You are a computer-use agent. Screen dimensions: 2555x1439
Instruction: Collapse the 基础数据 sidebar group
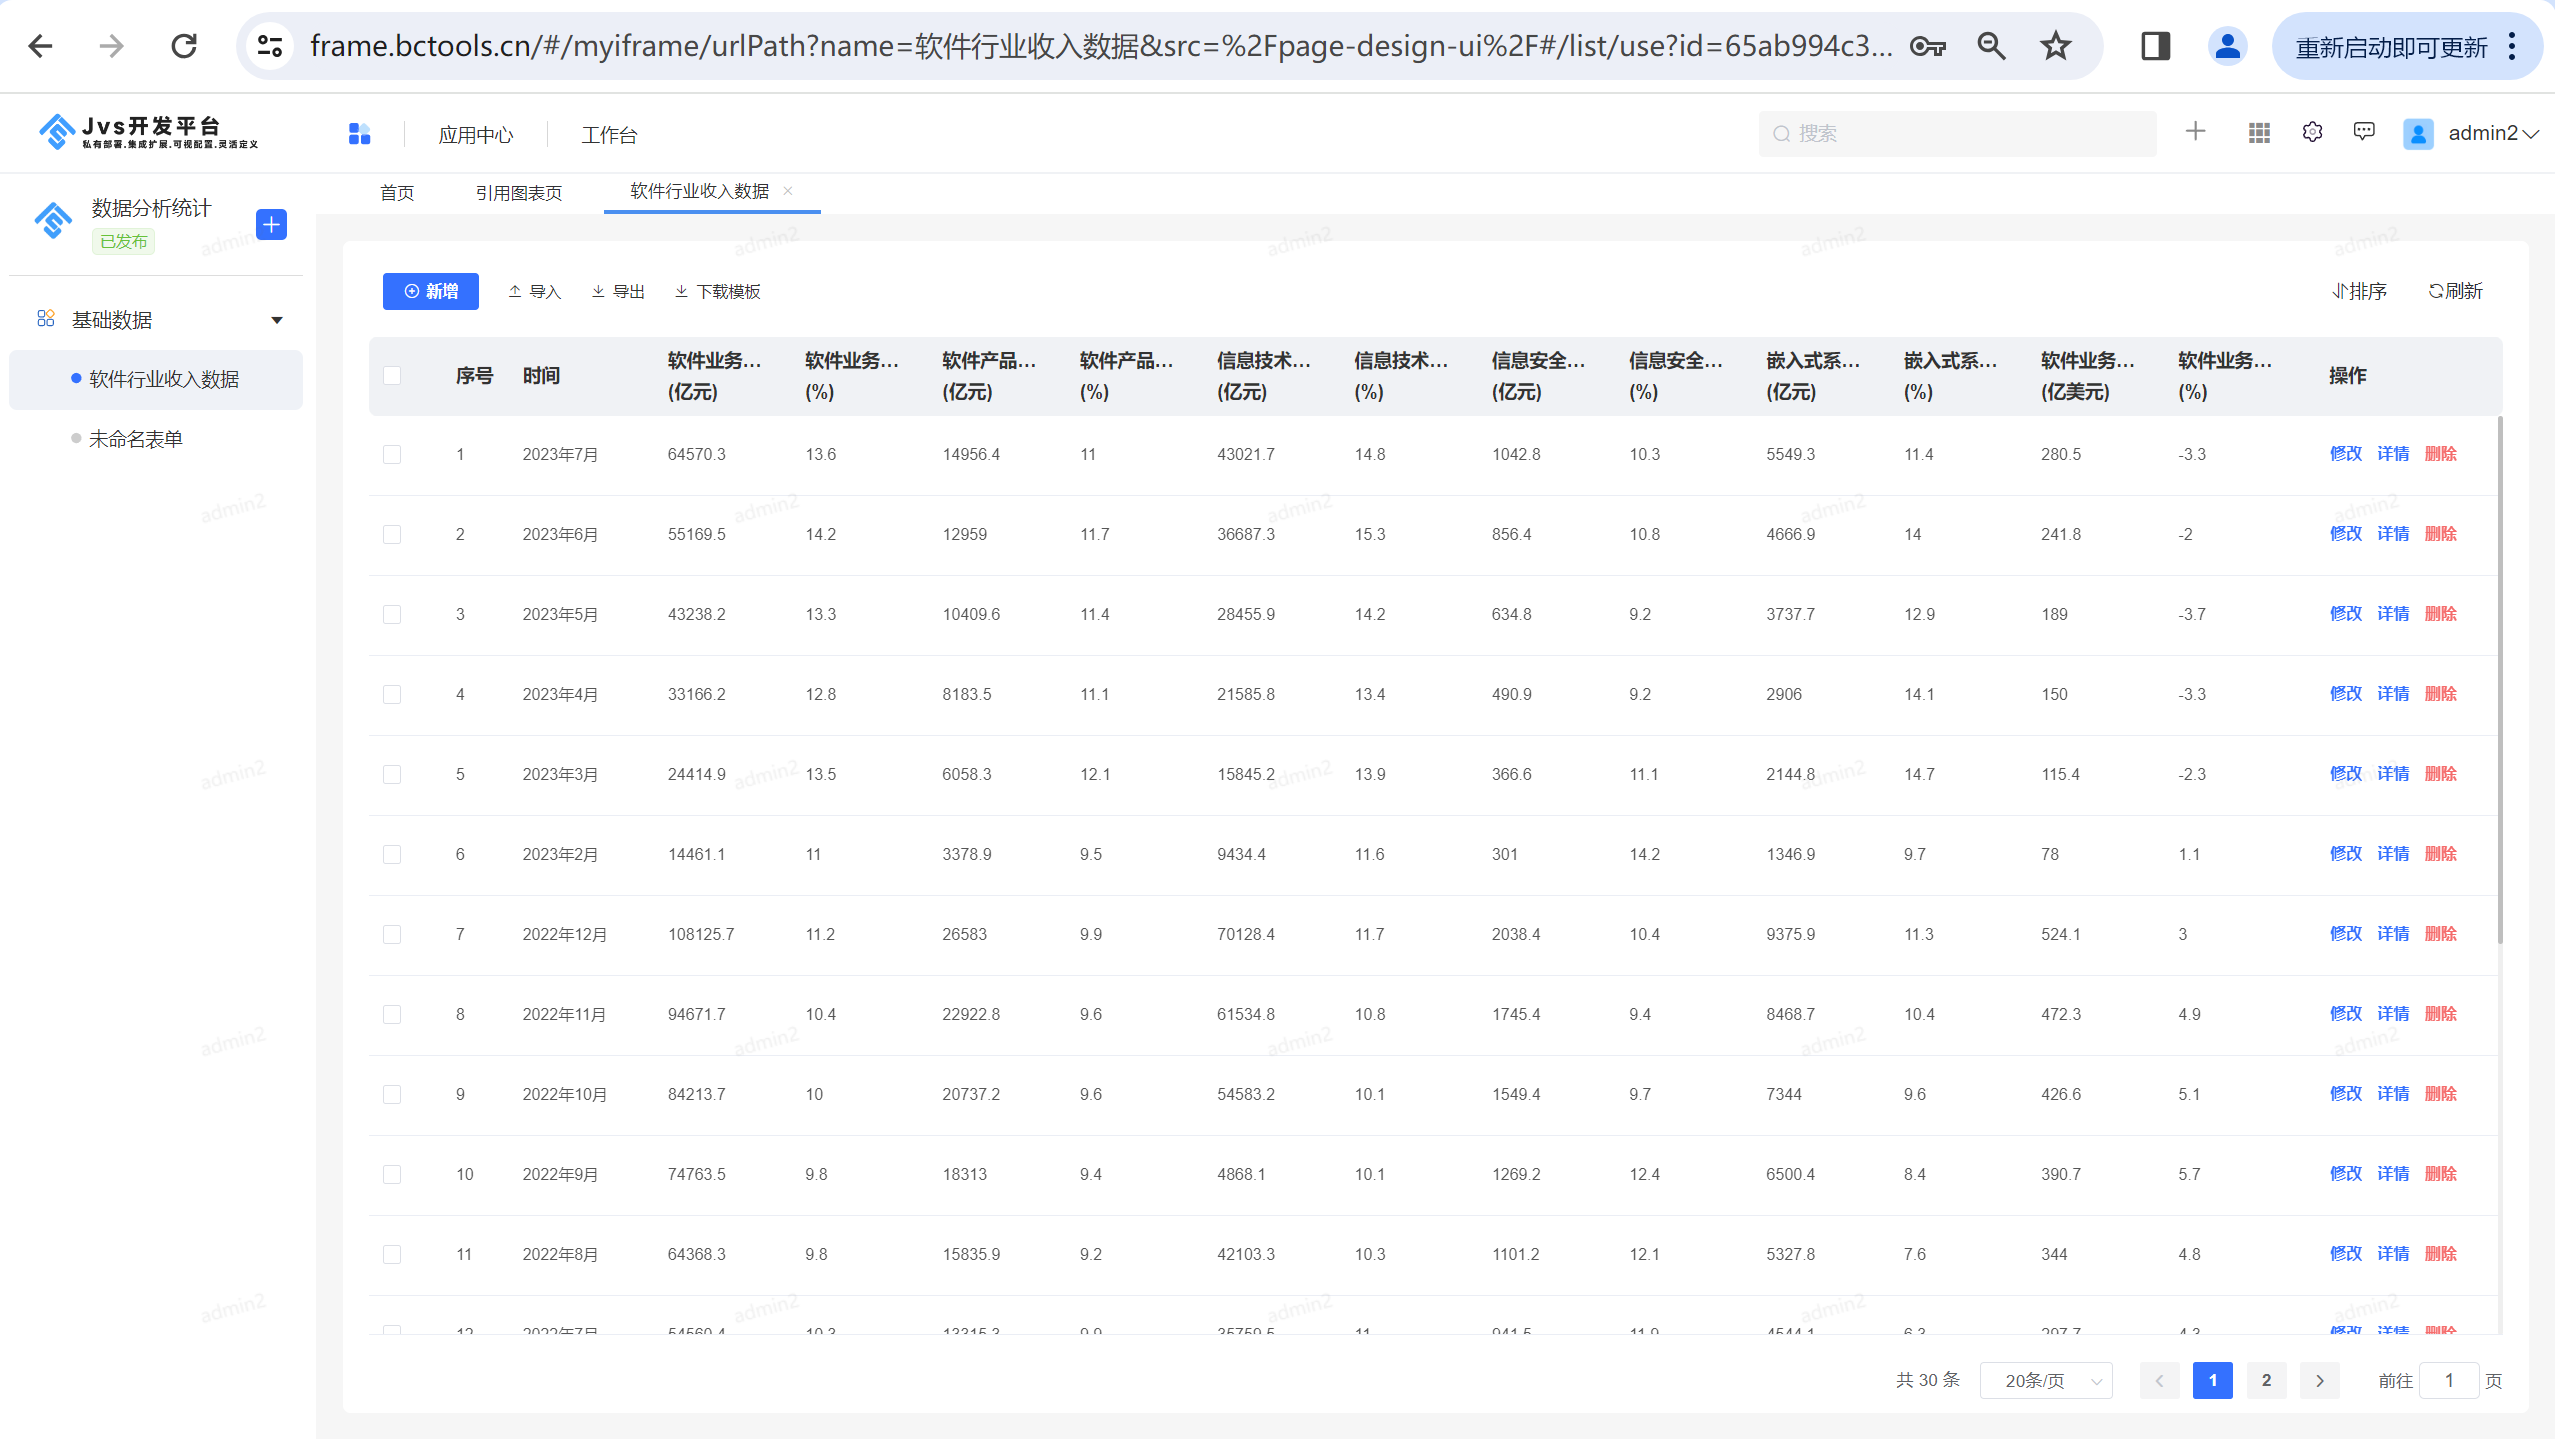pos(277,320)
